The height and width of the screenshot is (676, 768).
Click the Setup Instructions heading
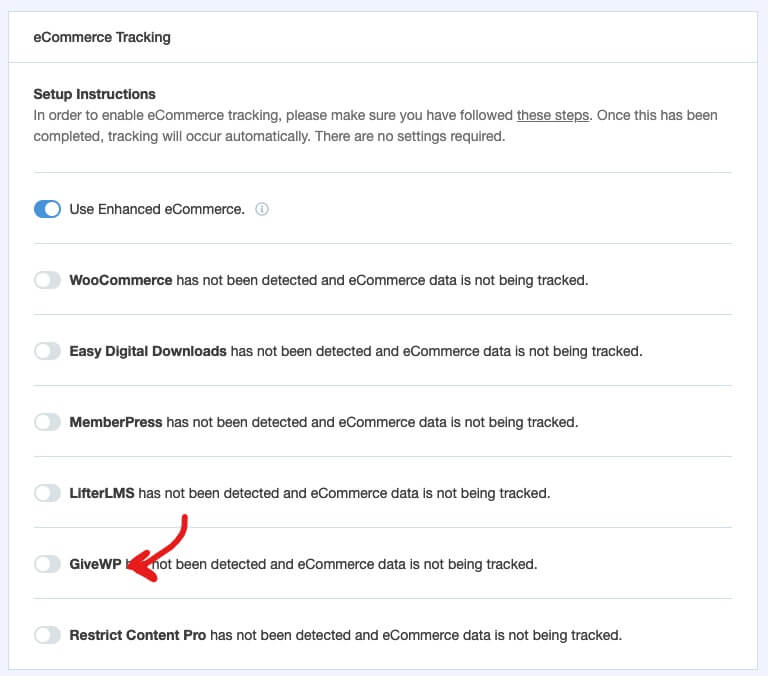95,94
